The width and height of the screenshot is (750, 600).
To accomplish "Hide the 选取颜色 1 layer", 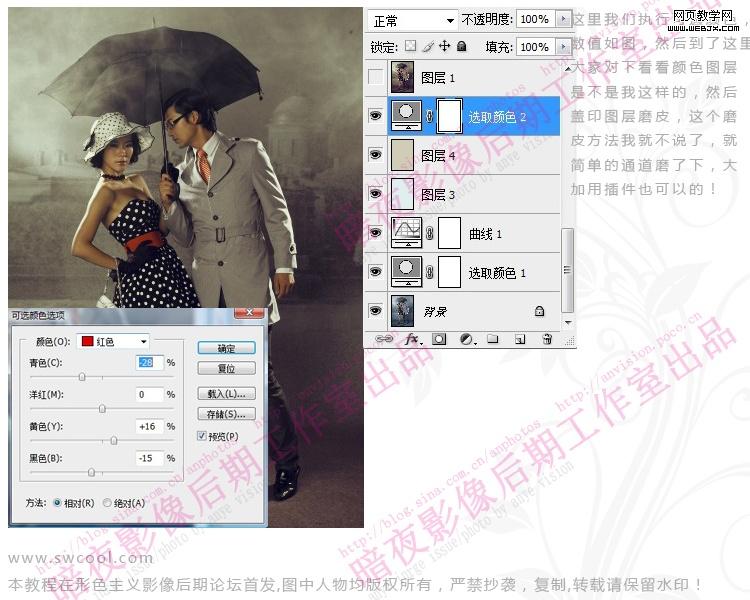I will [375, 271].
